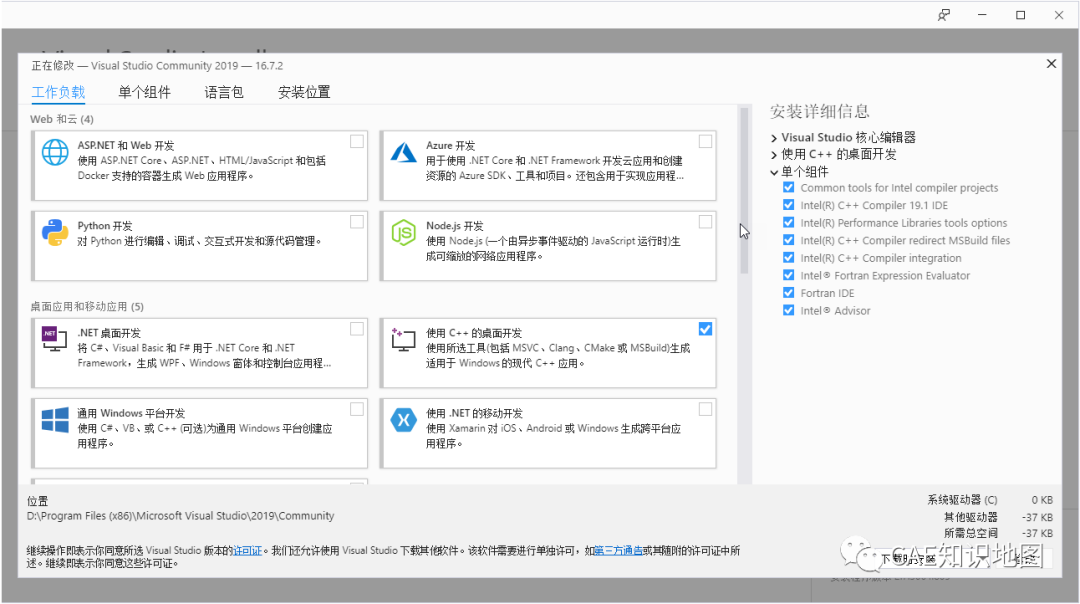This screenshot has height=604, width=1080.
Task: Enable the ASP.NET and Web development workload
Action: [357, 141]
